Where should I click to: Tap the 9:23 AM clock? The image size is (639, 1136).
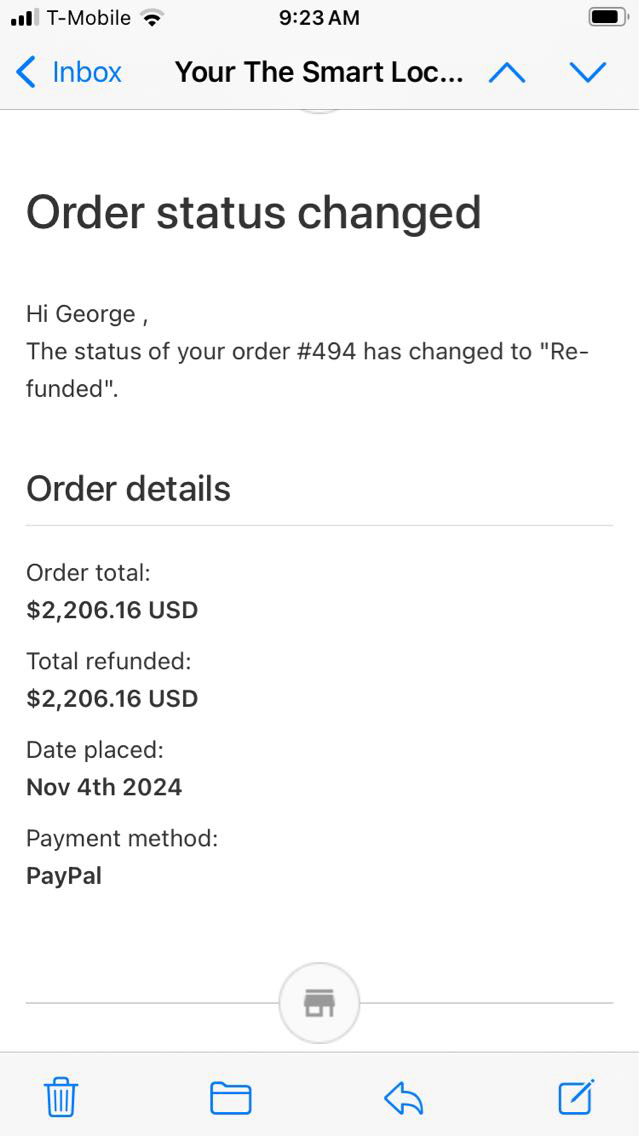319,18
